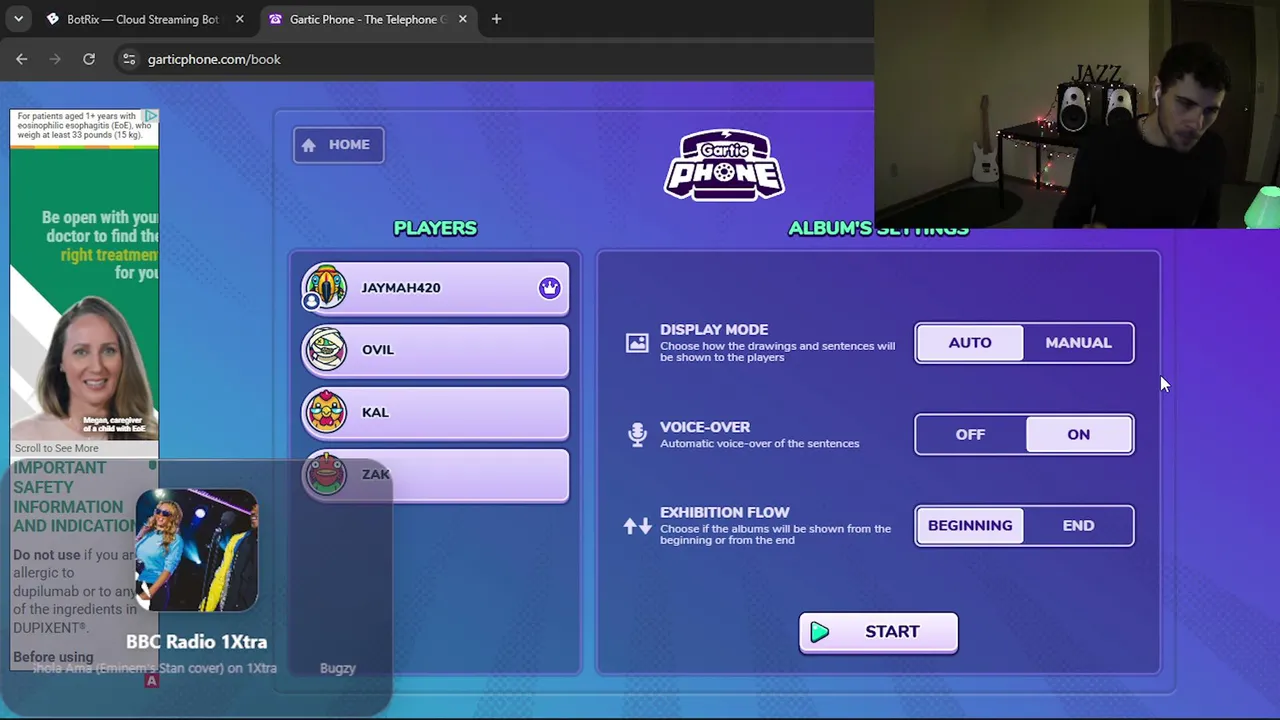1280x720 pixels.
Task: Close the BotRix browser tab
Action: click(239, 19)
